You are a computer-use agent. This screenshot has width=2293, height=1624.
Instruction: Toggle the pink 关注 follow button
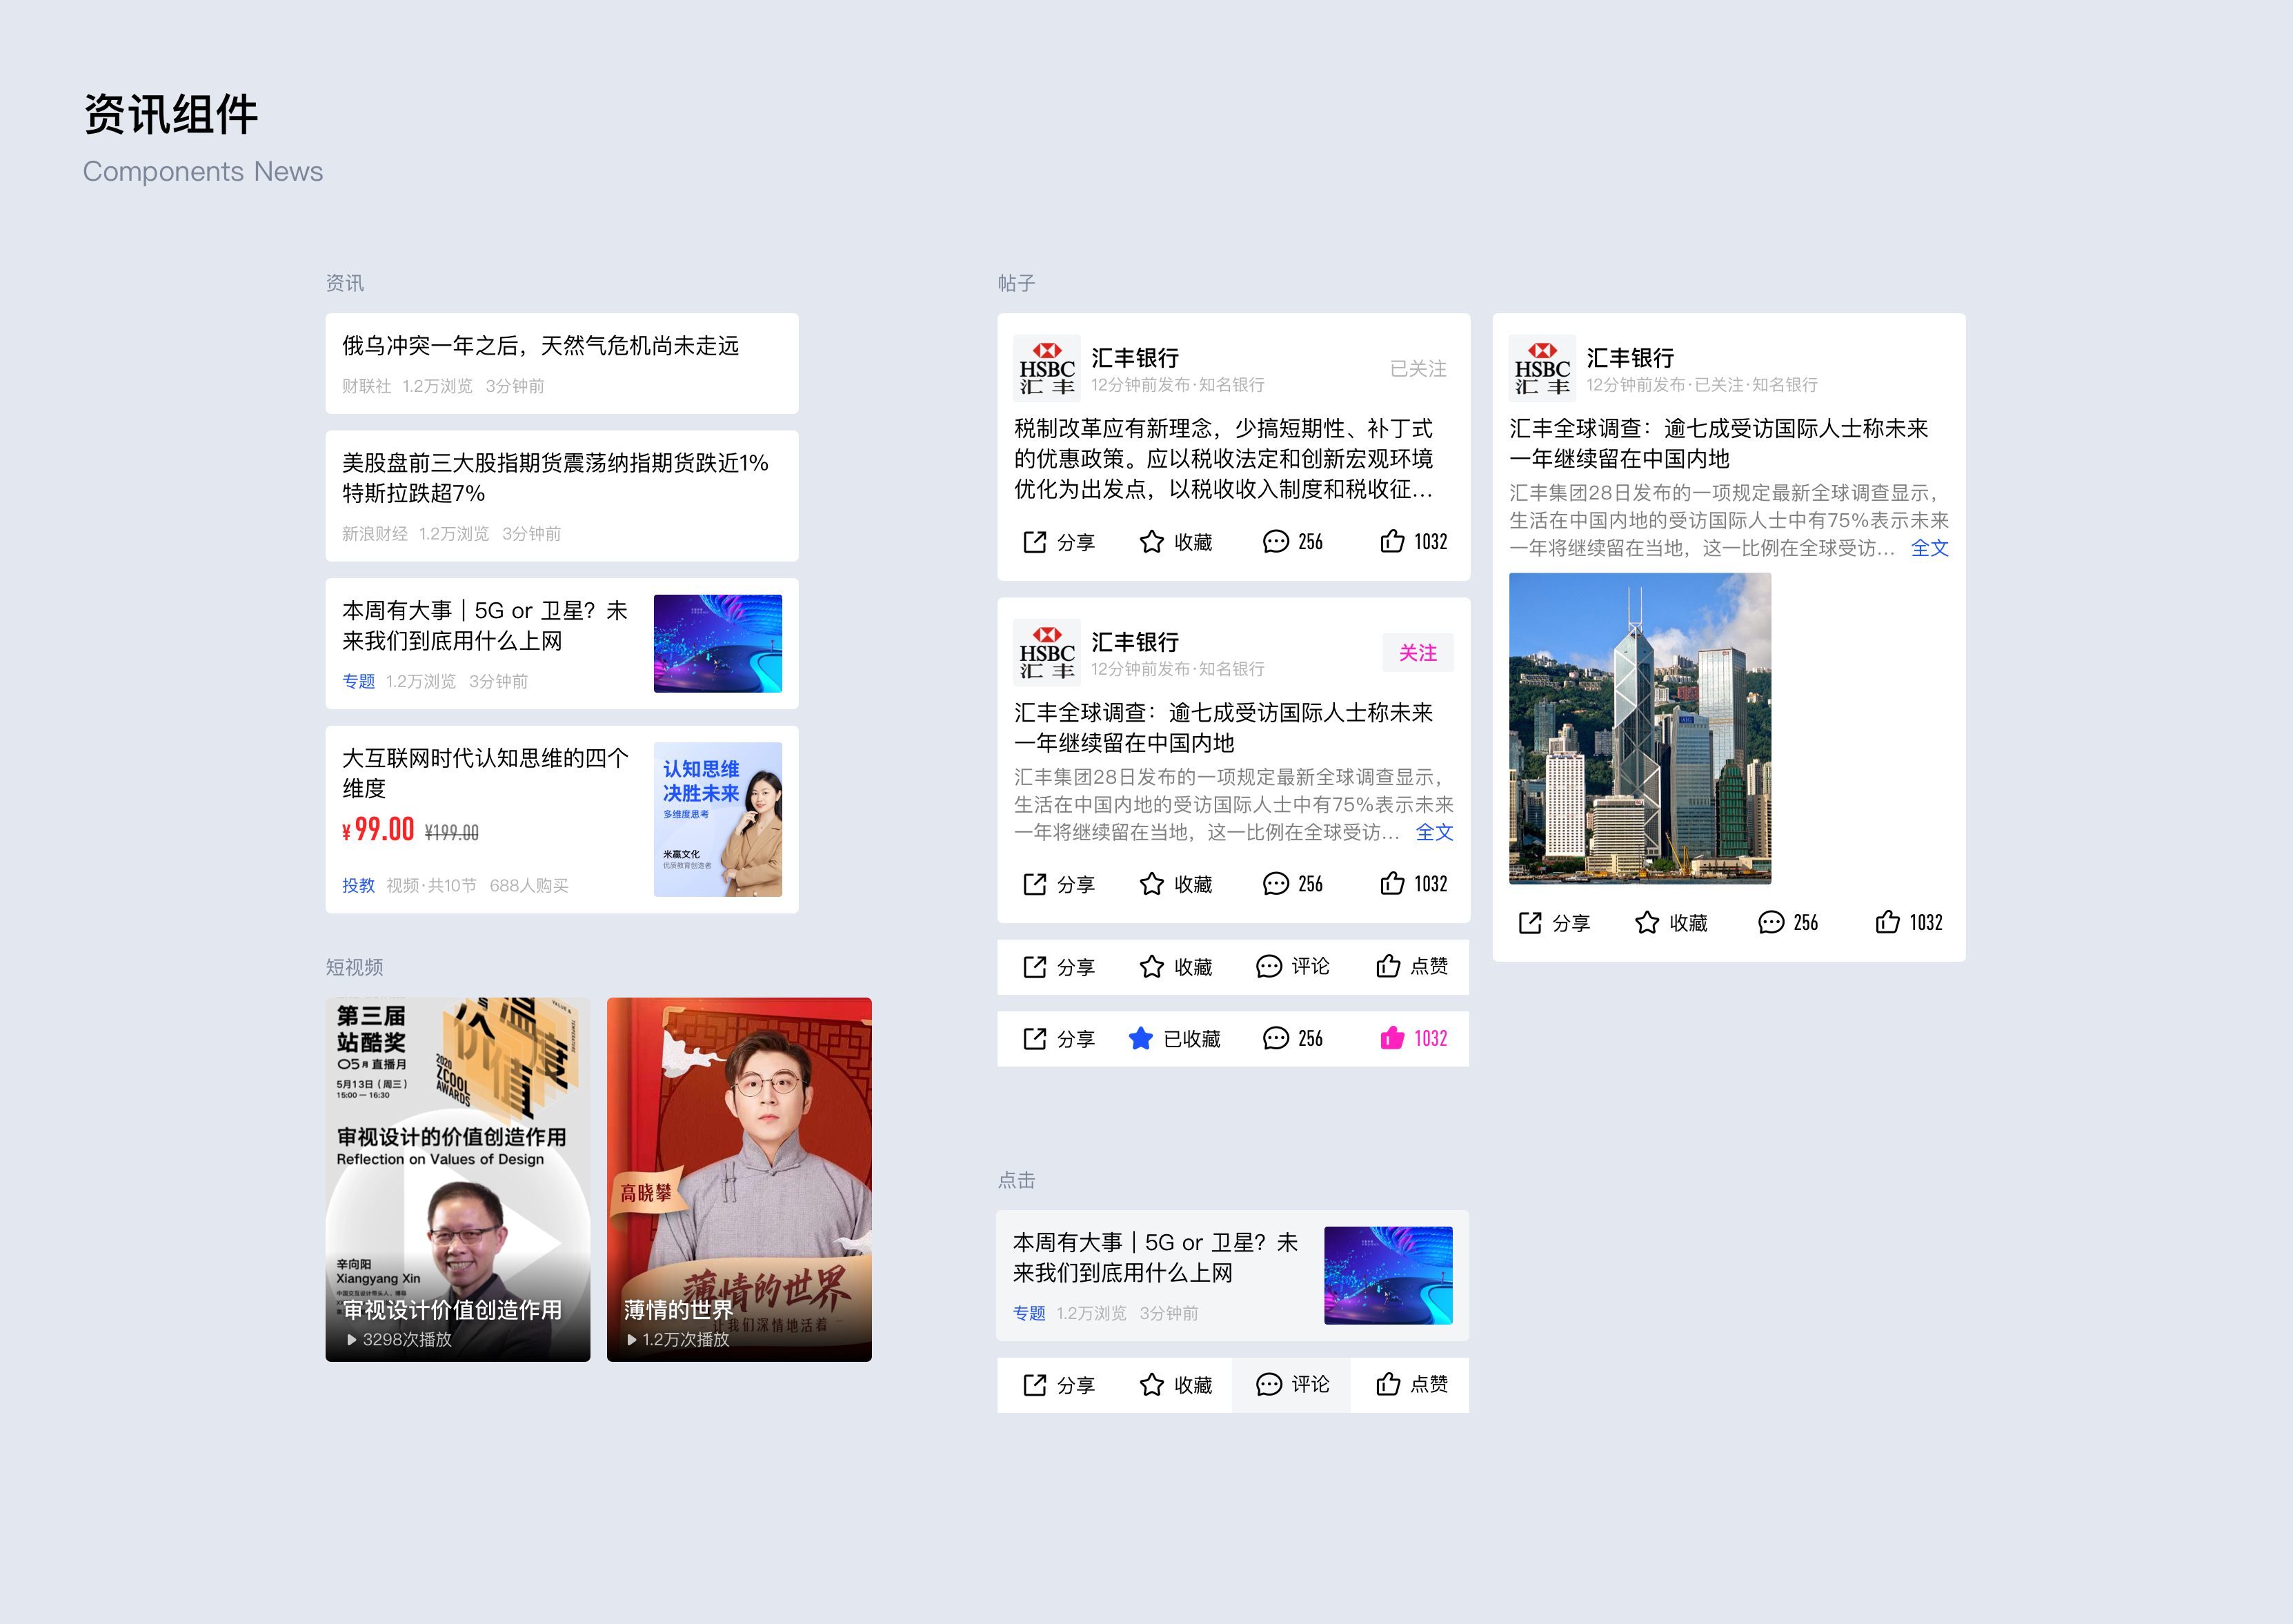[1417, 653]
